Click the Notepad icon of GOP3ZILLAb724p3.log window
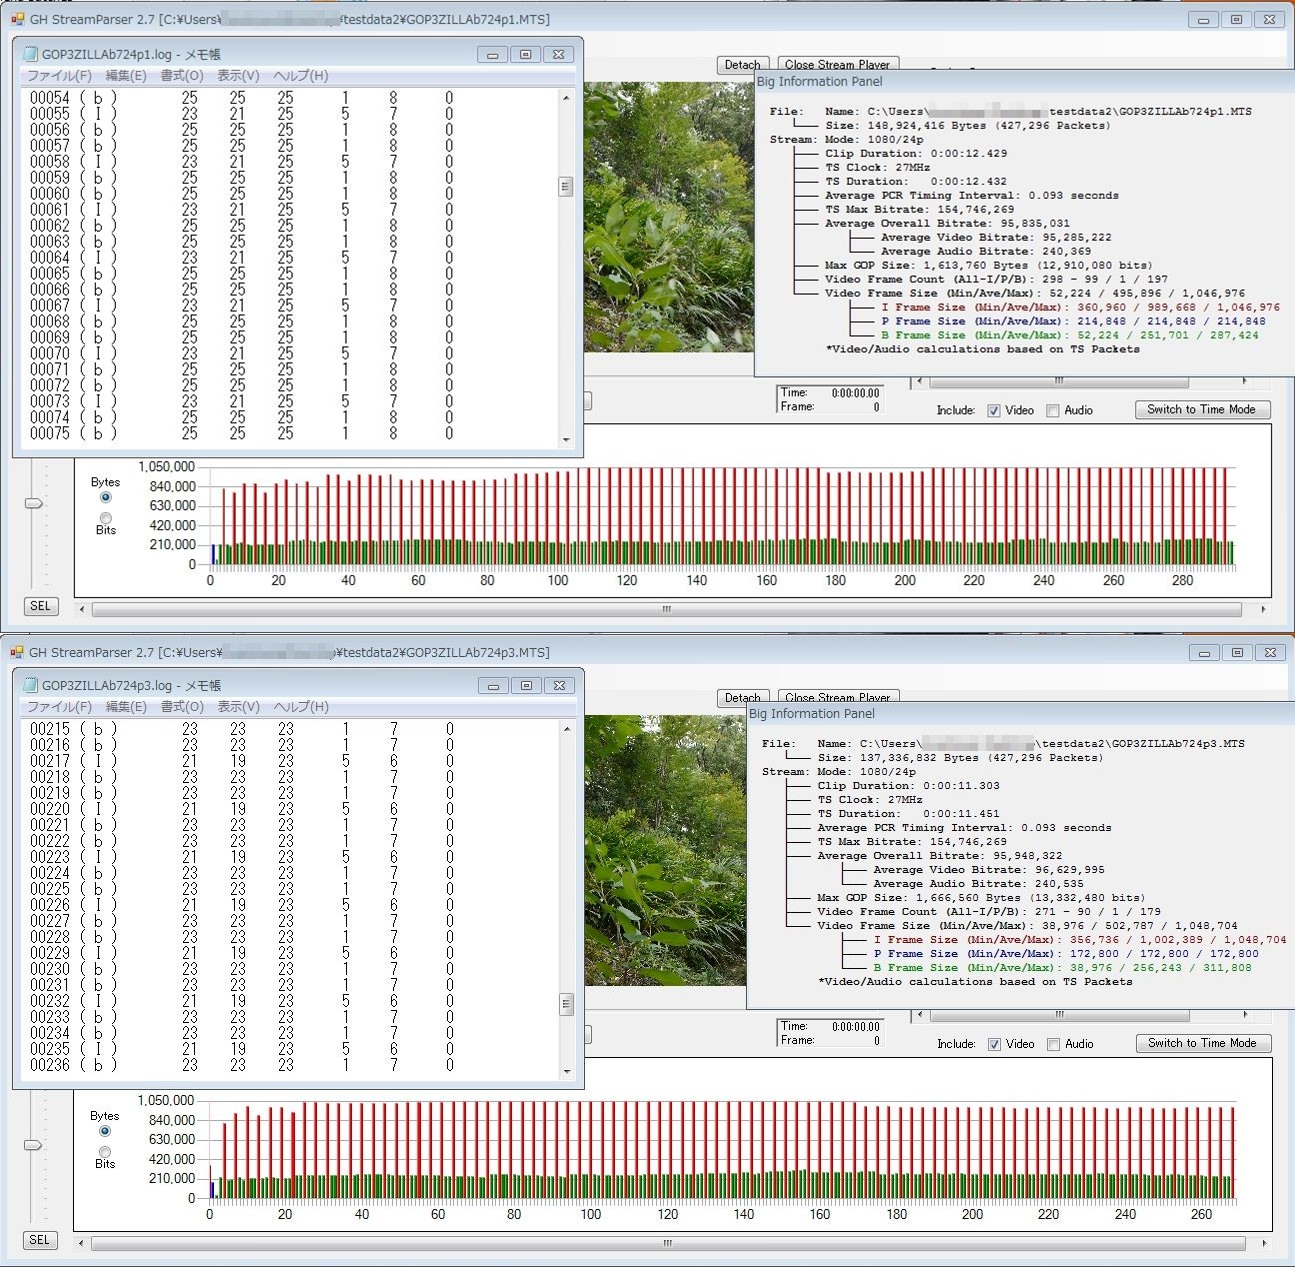Image resolution: width=1295 pixels, height=1267 pixels. click(30, 686)
